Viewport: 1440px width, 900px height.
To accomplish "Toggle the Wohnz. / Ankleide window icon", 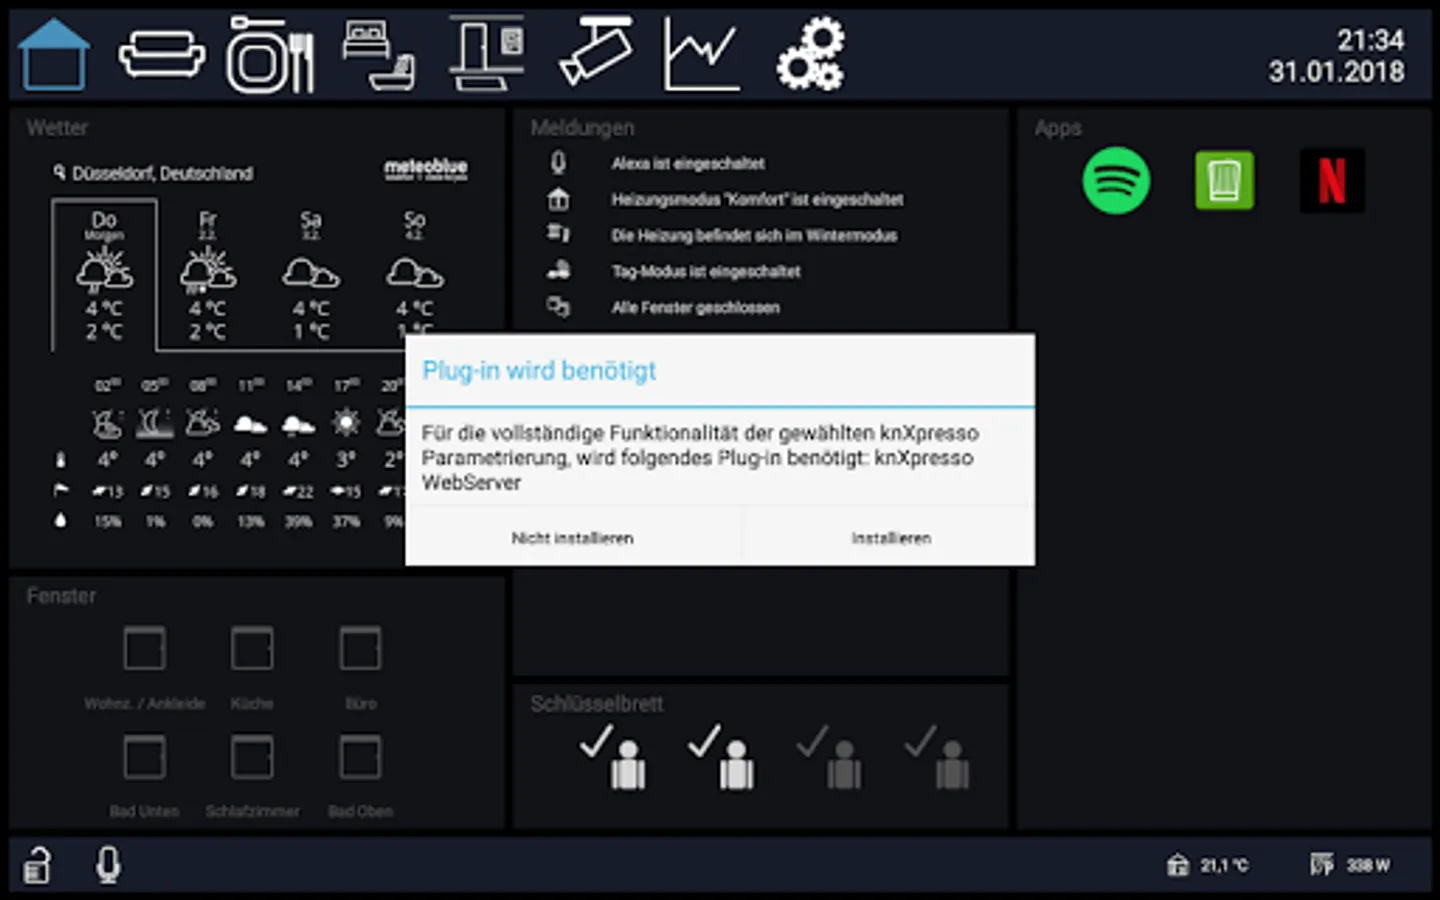I will click(x=145, y=649).
